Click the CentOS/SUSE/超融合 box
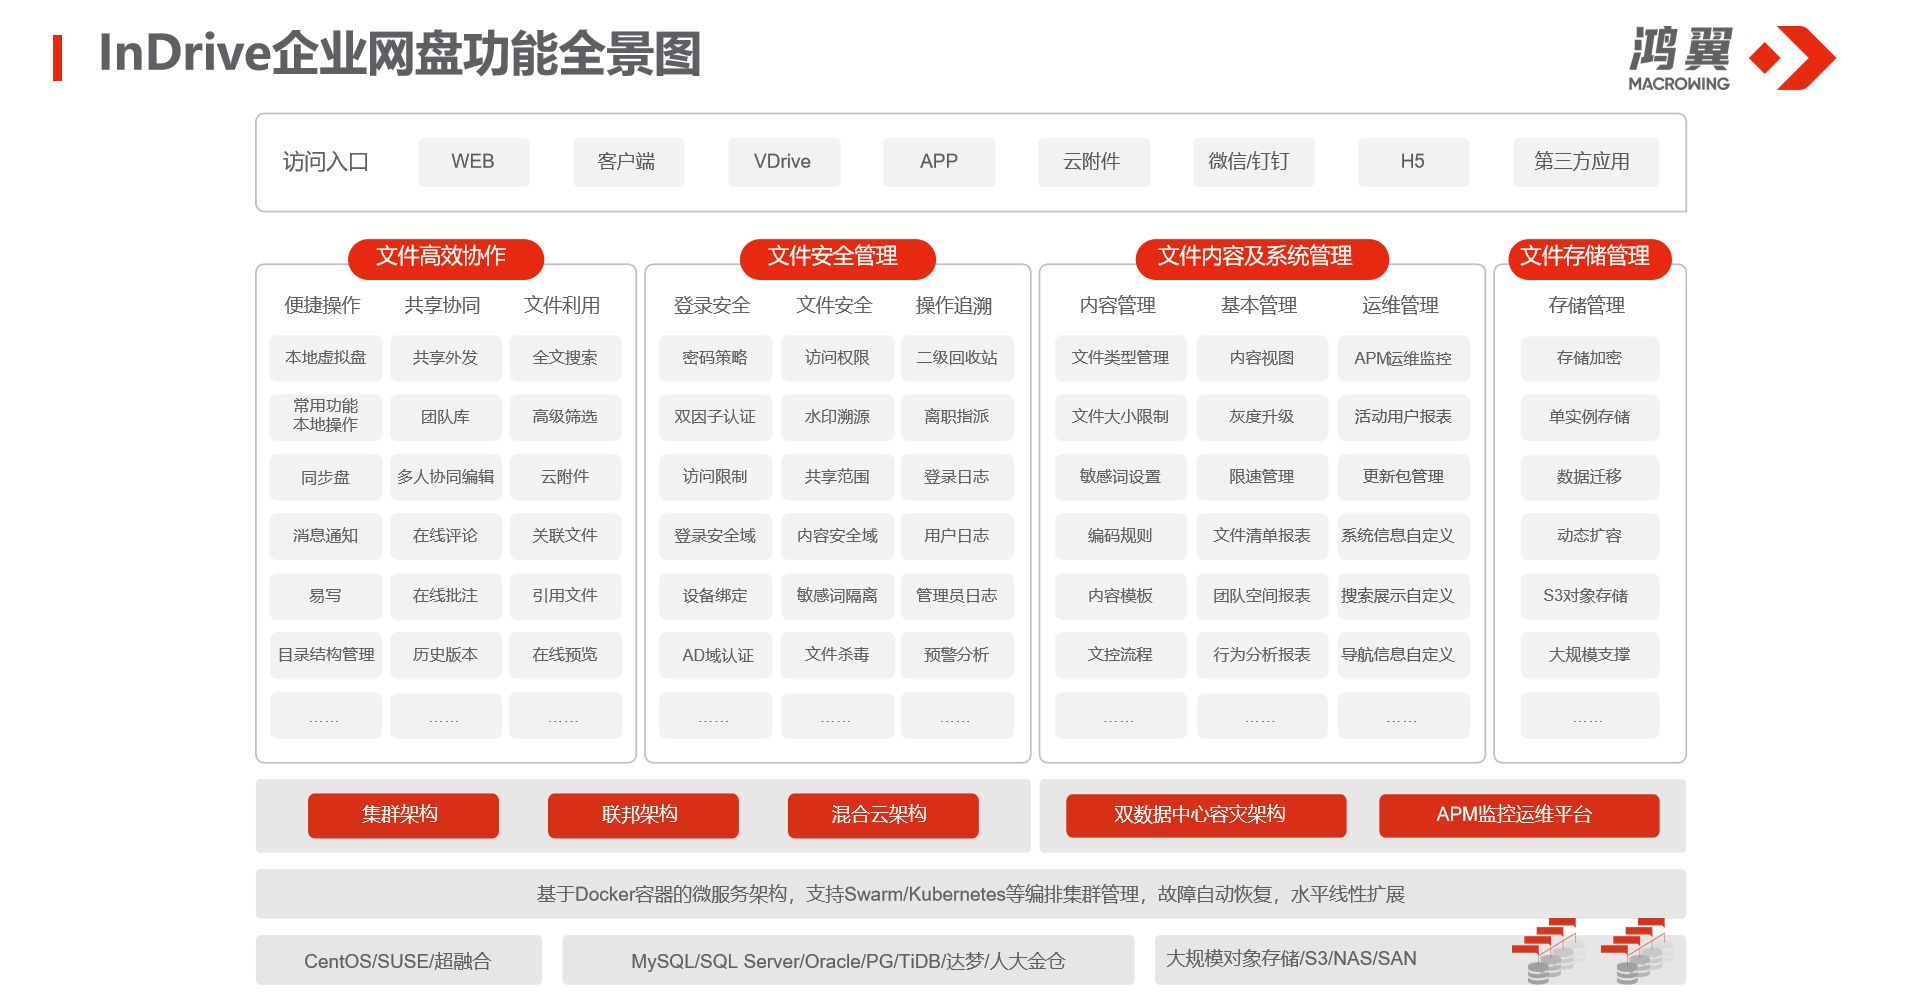 coord(398,961)
